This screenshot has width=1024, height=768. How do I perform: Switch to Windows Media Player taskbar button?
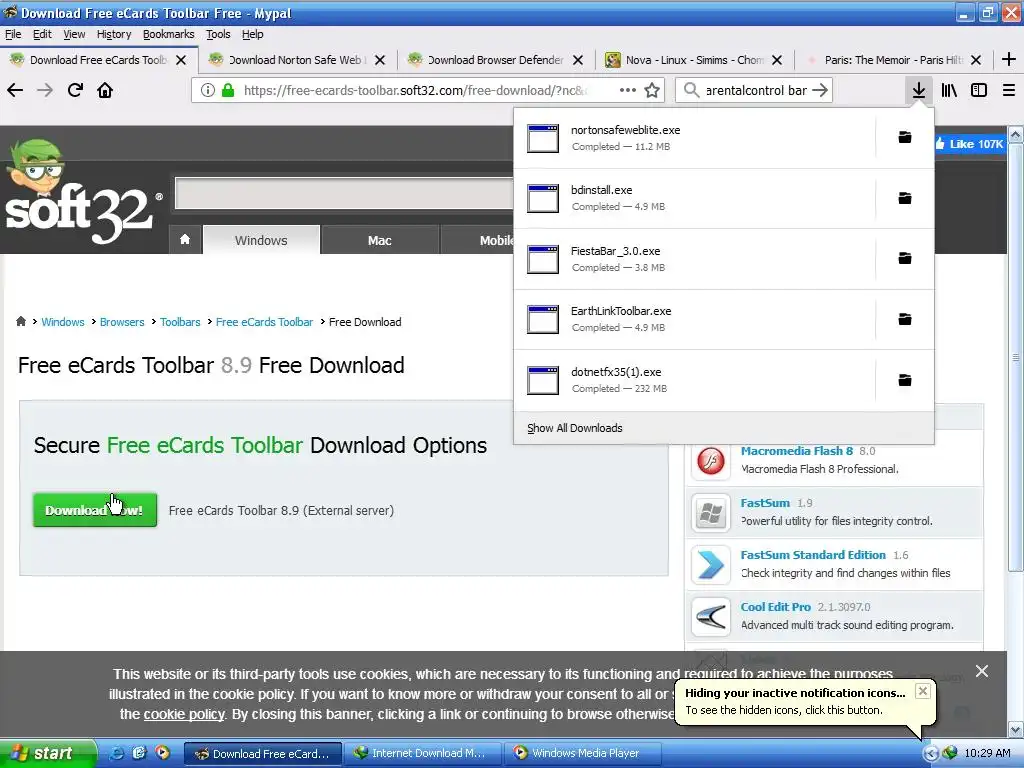coord(583,753)
